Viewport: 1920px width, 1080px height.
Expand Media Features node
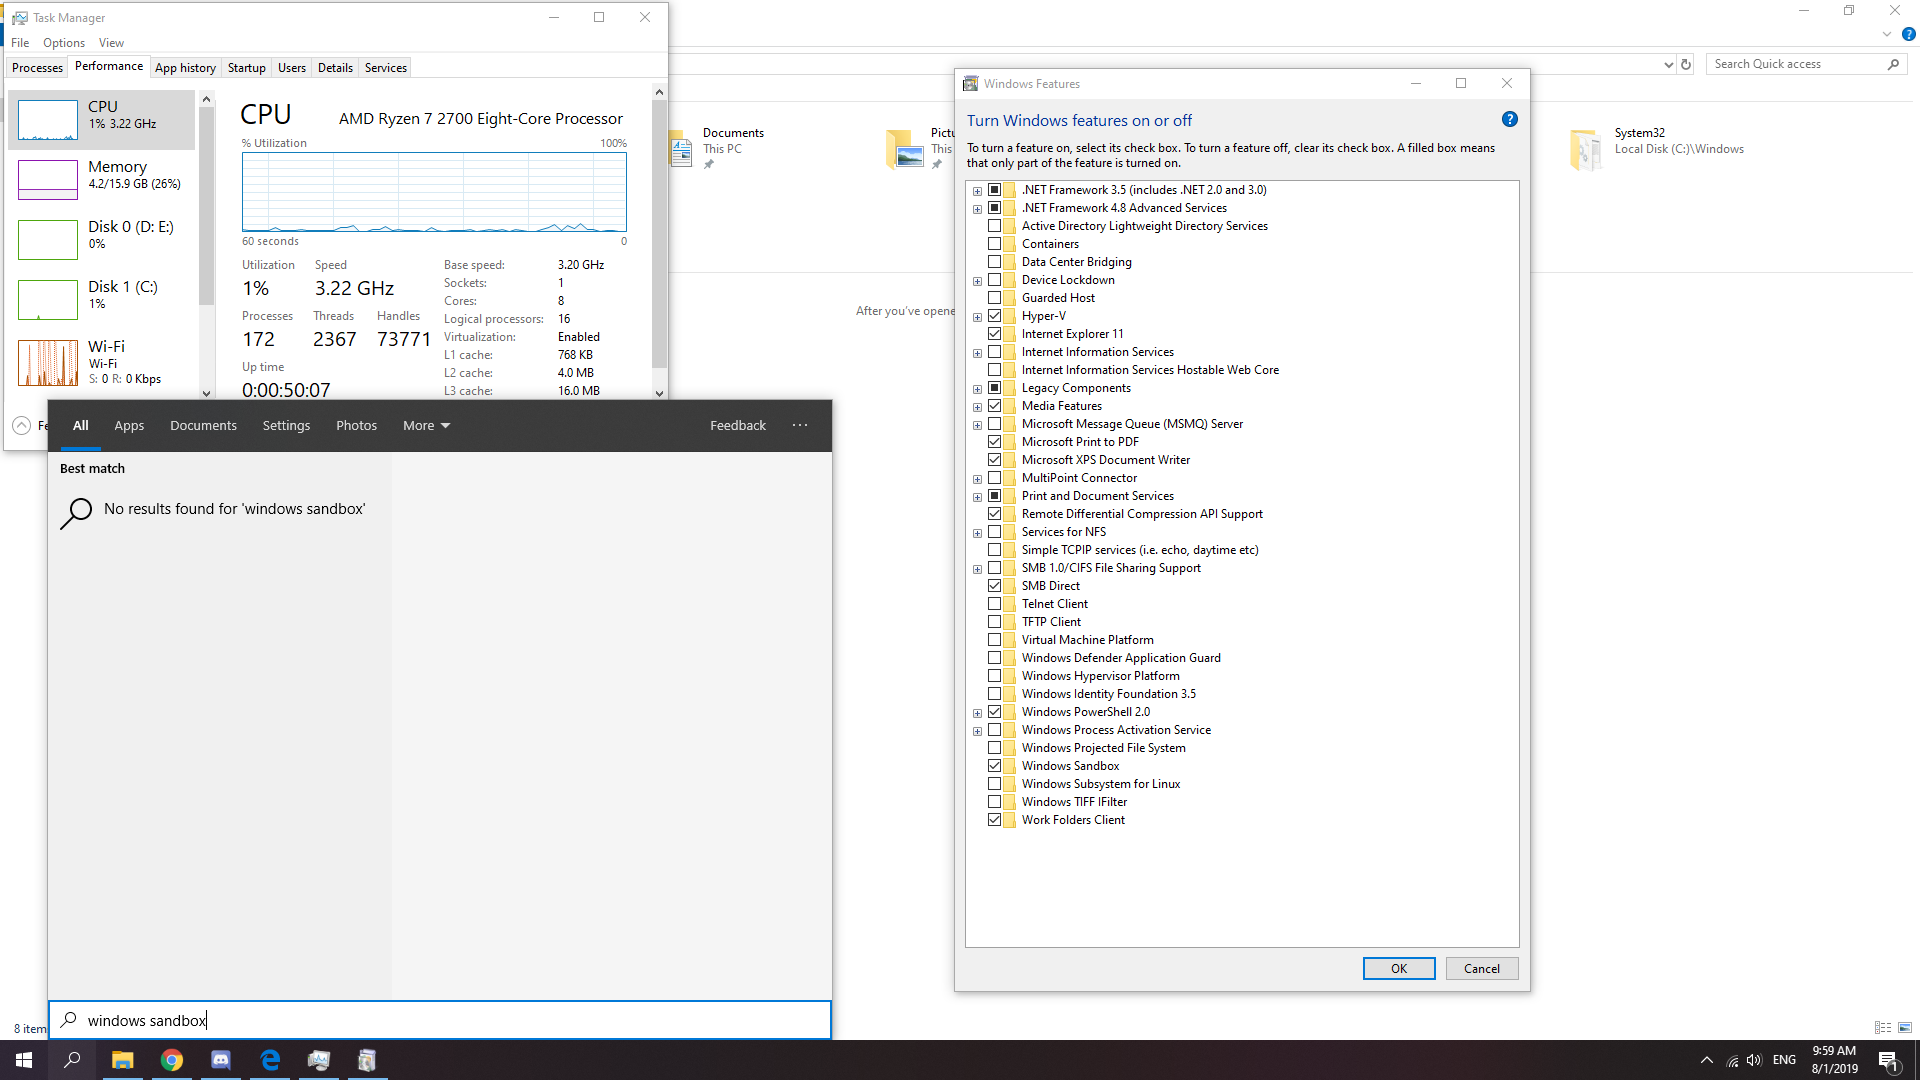pyautogui.click(x=977, y=407)
